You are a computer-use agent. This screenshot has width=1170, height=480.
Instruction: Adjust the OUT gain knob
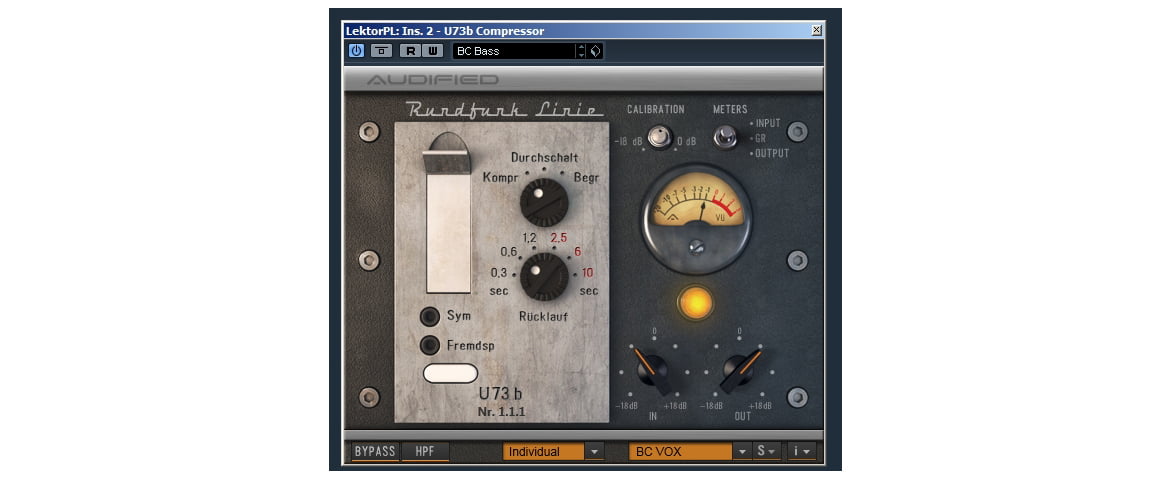740,370
